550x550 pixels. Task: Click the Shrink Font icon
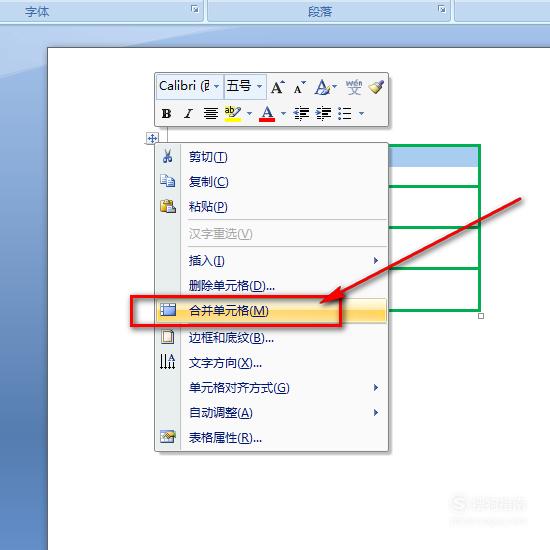point(300,87)
